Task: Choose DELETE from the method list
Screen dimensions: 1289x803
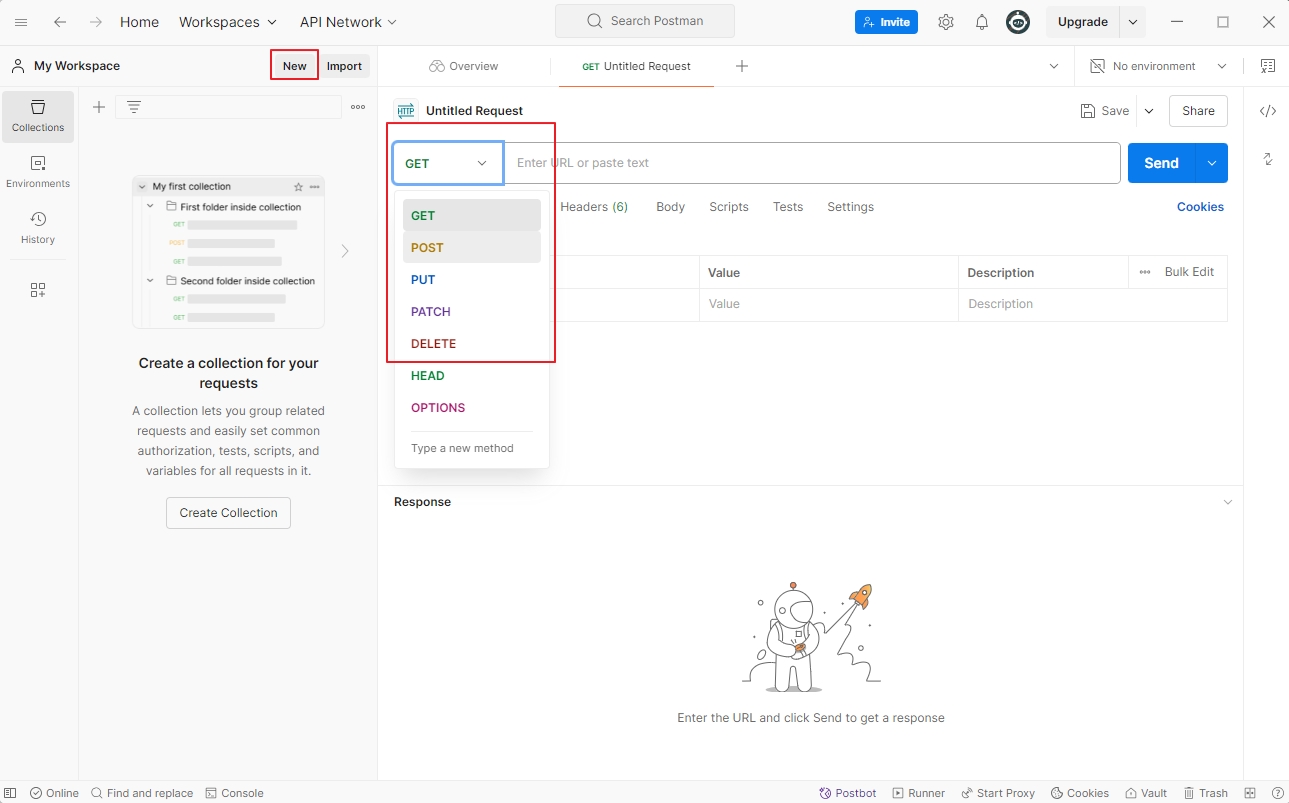Action: 472,343
